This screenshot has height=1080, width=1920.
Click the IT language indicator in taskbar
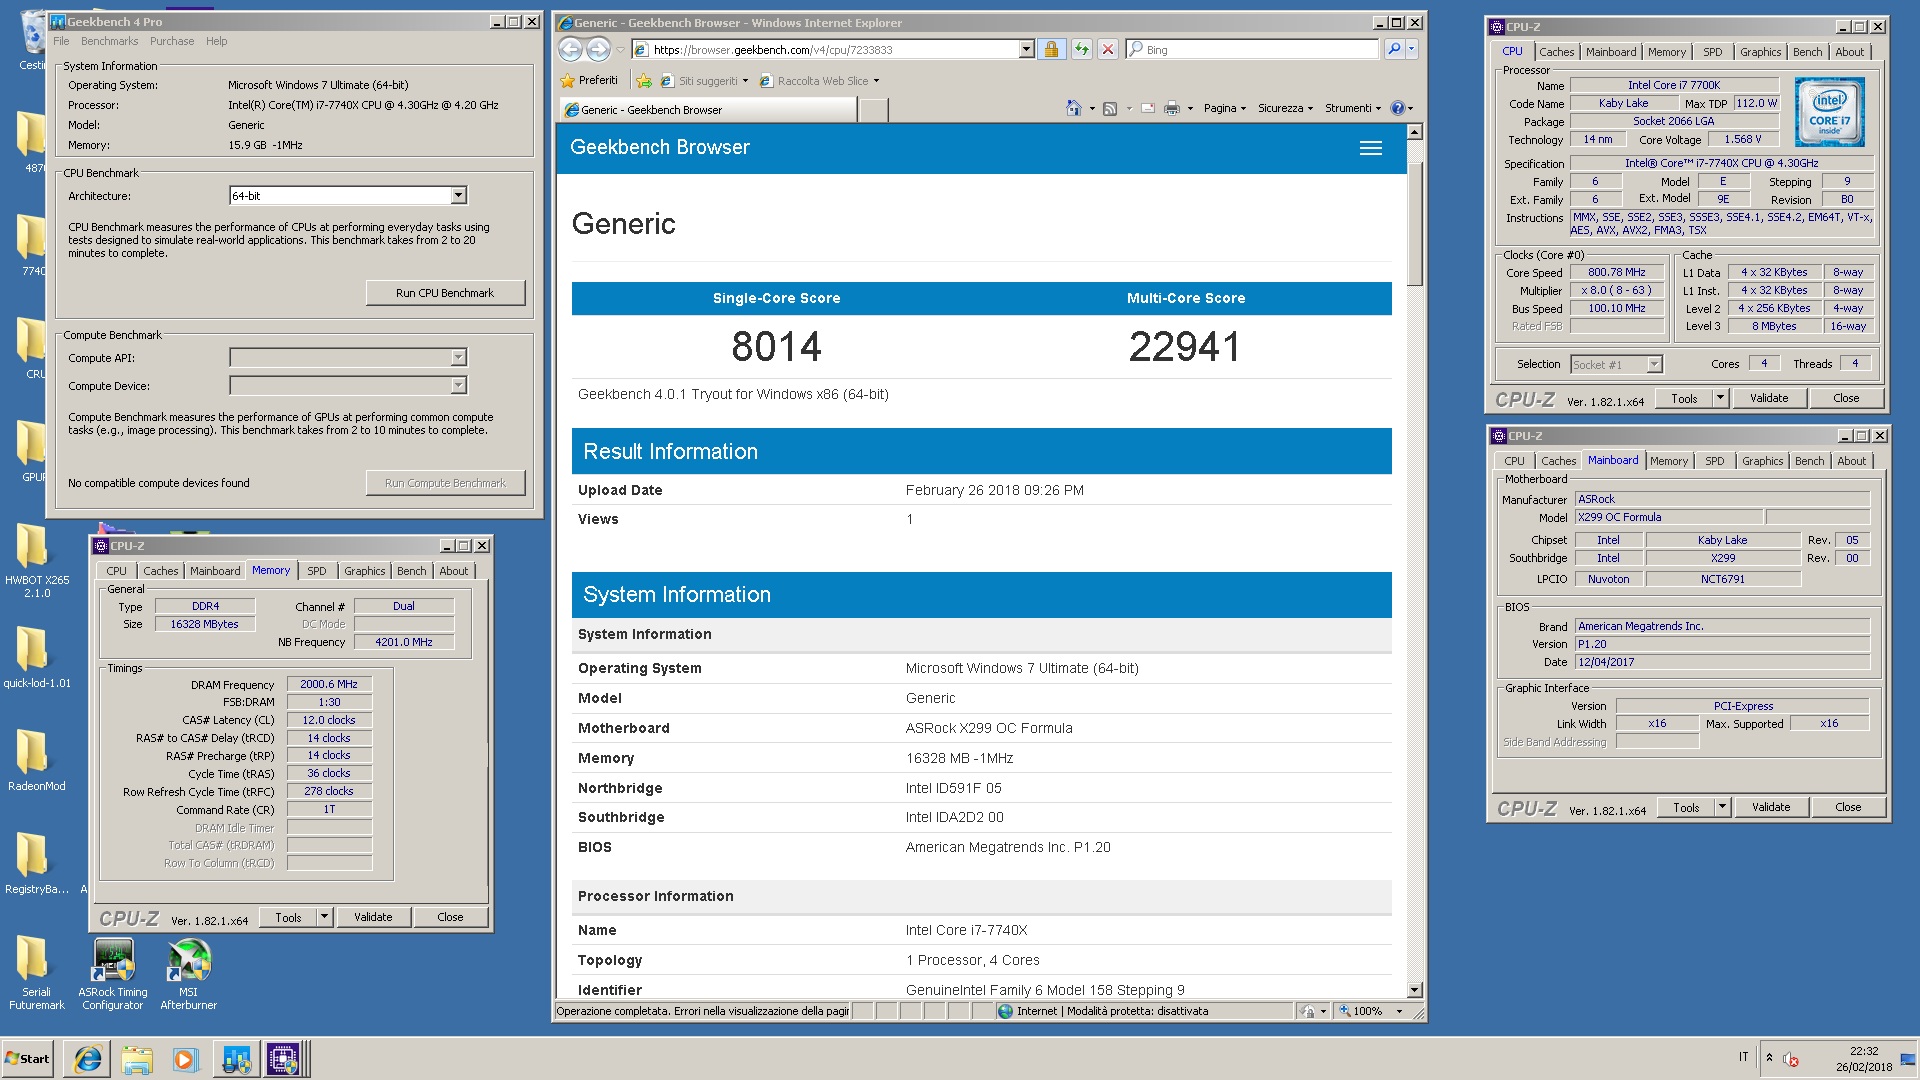click(1743, 1057)
